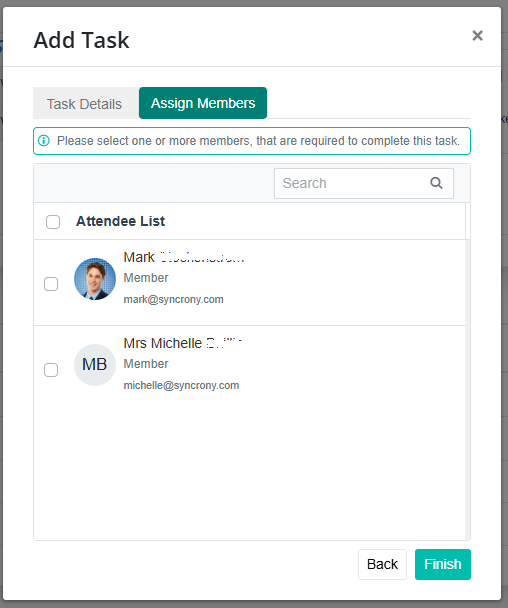Close the Add Task dialog
The height and width of the screenshot is (608, 508).
click(x=477, y=36)
